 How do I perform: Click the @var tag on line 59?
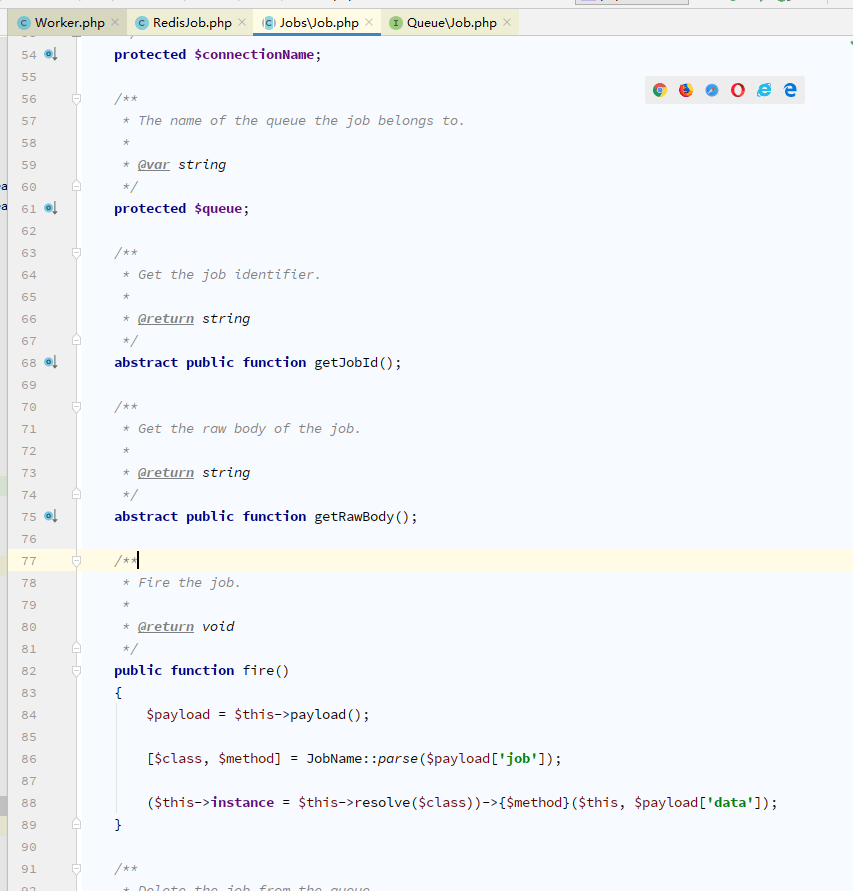pyautogui.click(x=153, y=165)
